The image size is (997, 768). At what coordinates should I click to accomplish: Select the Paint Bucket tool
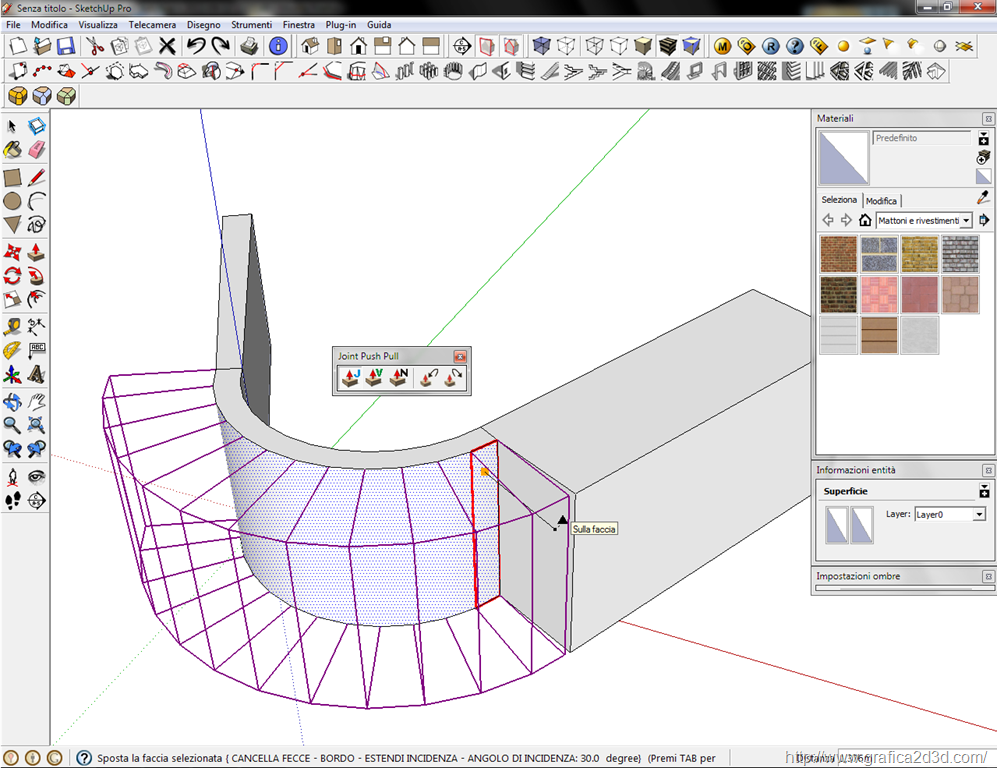(x=13, y=150)
